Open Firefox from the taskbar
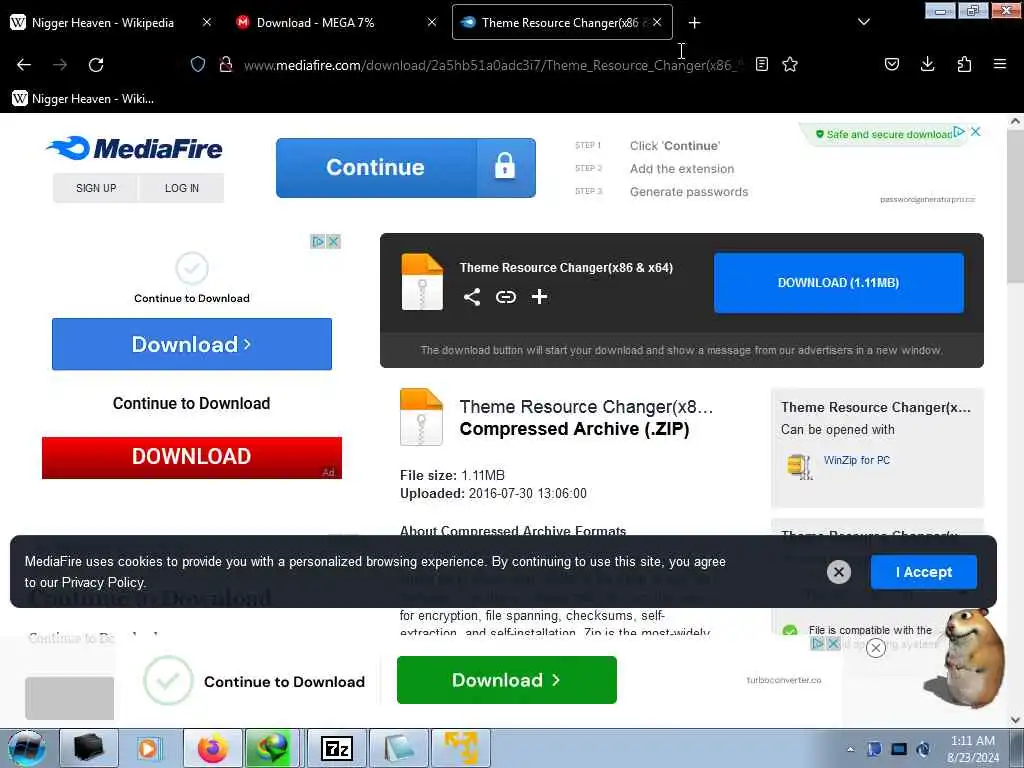The height and width of the screenshot is (768, 1024). [x=213, y=748]
